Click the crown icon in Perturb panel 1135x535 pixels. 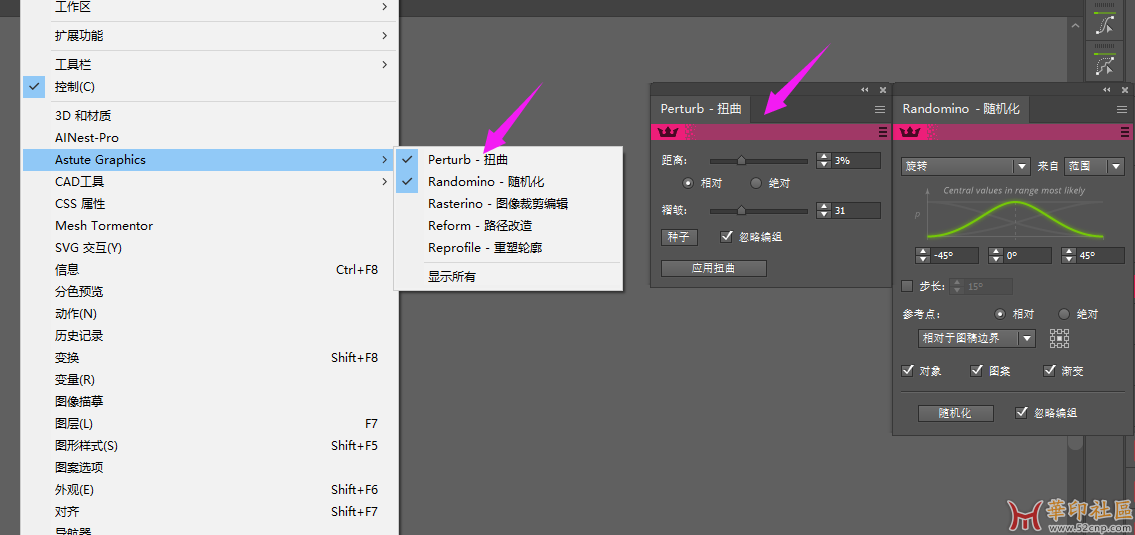pos(668,132)
